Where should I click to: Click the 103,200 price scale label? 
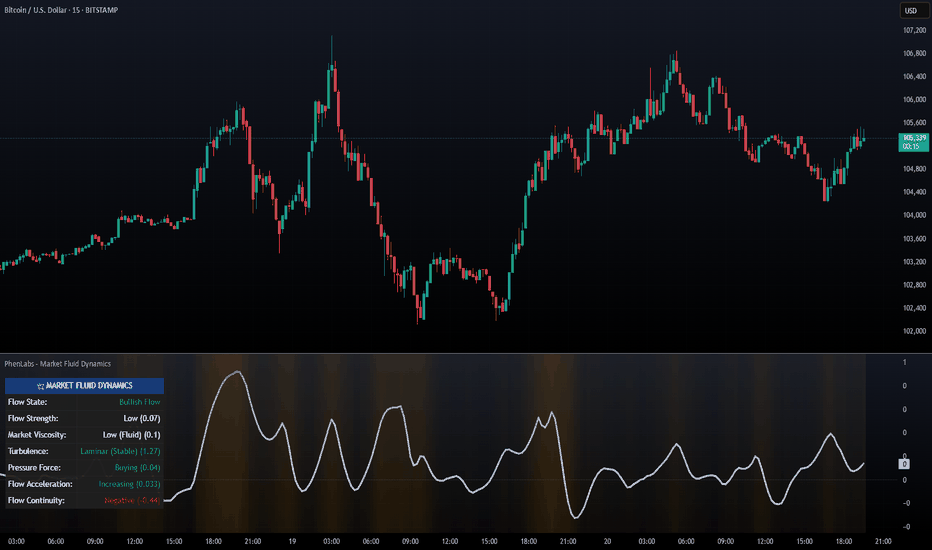tap(915, 262)
